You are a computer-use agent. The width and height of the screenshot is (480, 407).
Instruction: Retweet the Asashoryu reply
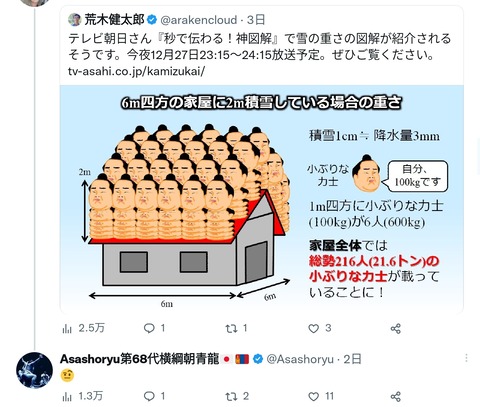tap(237, 396)
